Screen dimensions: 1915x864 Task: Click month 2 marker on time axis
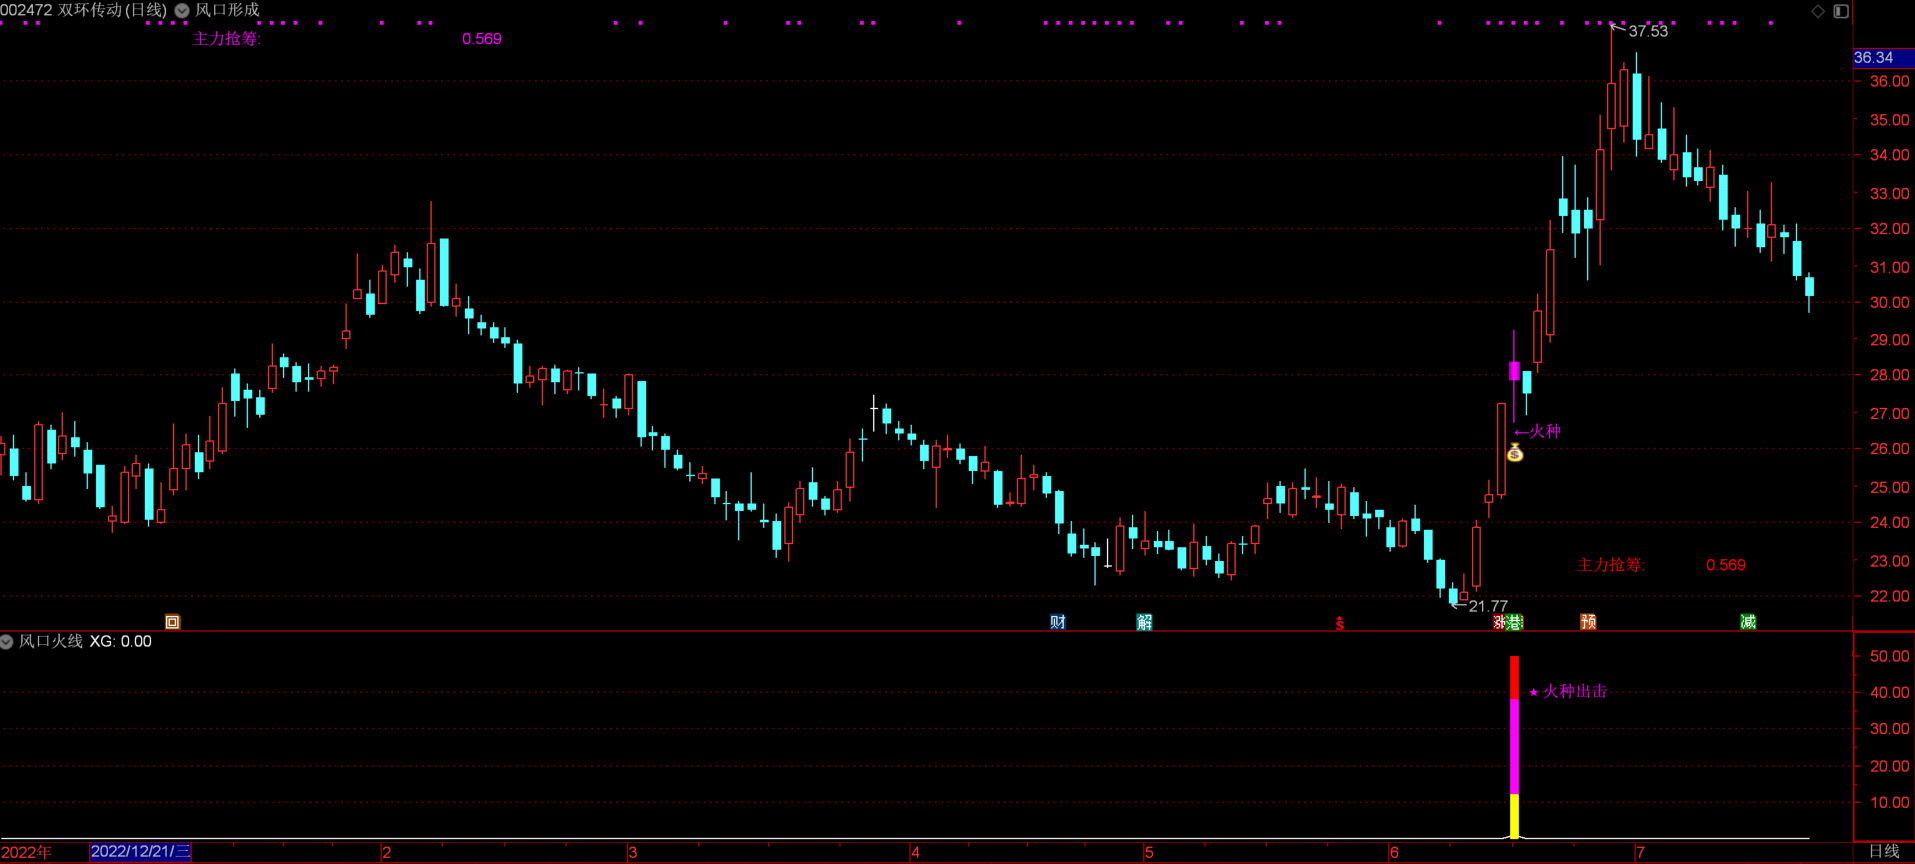tap(386, 853)
